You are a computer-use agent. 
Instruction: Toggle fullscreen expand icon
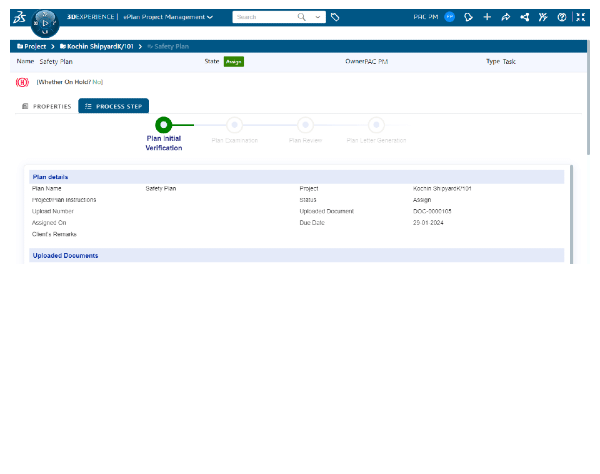tap(581, 17)
